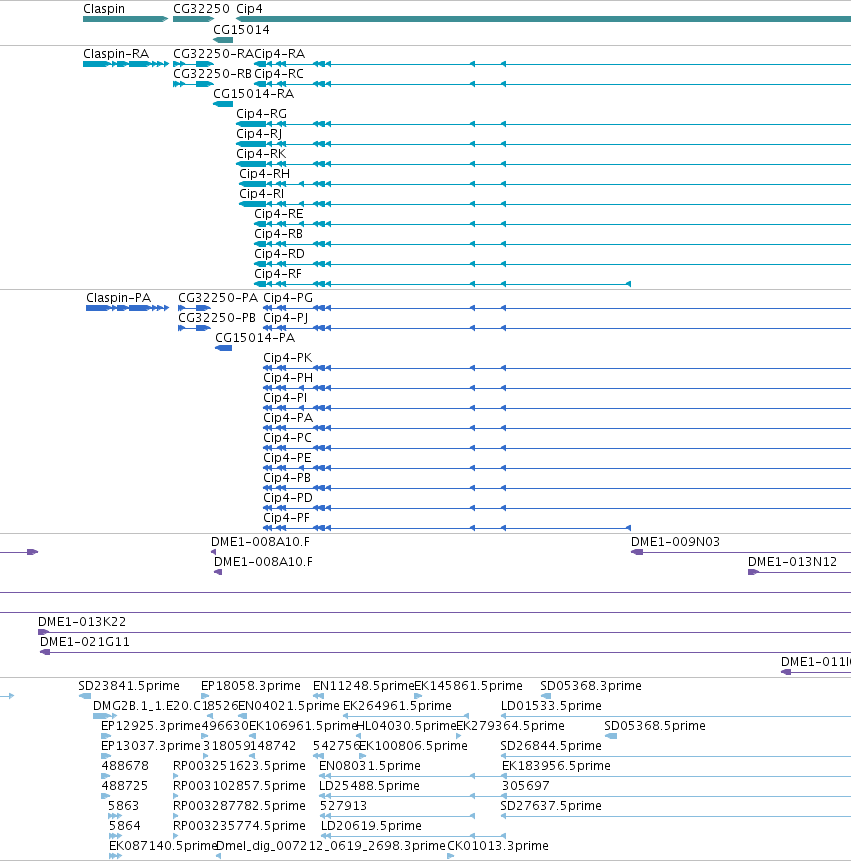Select the SD23841.5prime EST label
Image resolution: width=851 pixels, height=861 pixels.
click(x=129, y=686)
